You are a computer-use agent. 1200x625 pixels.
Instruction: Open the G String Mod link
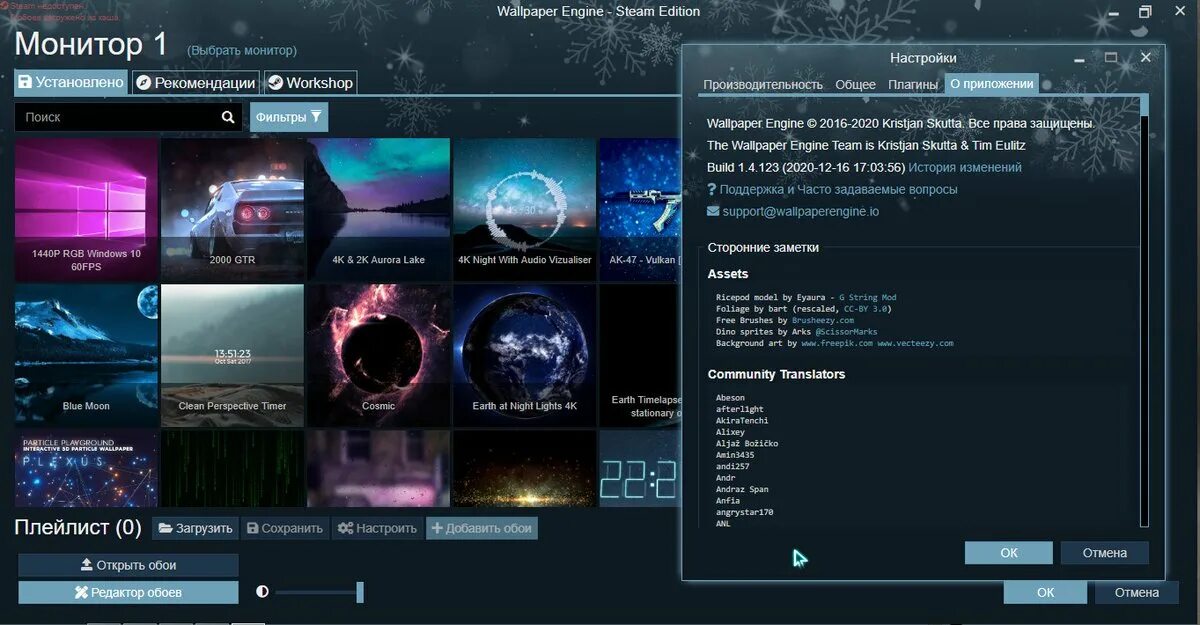867,298
